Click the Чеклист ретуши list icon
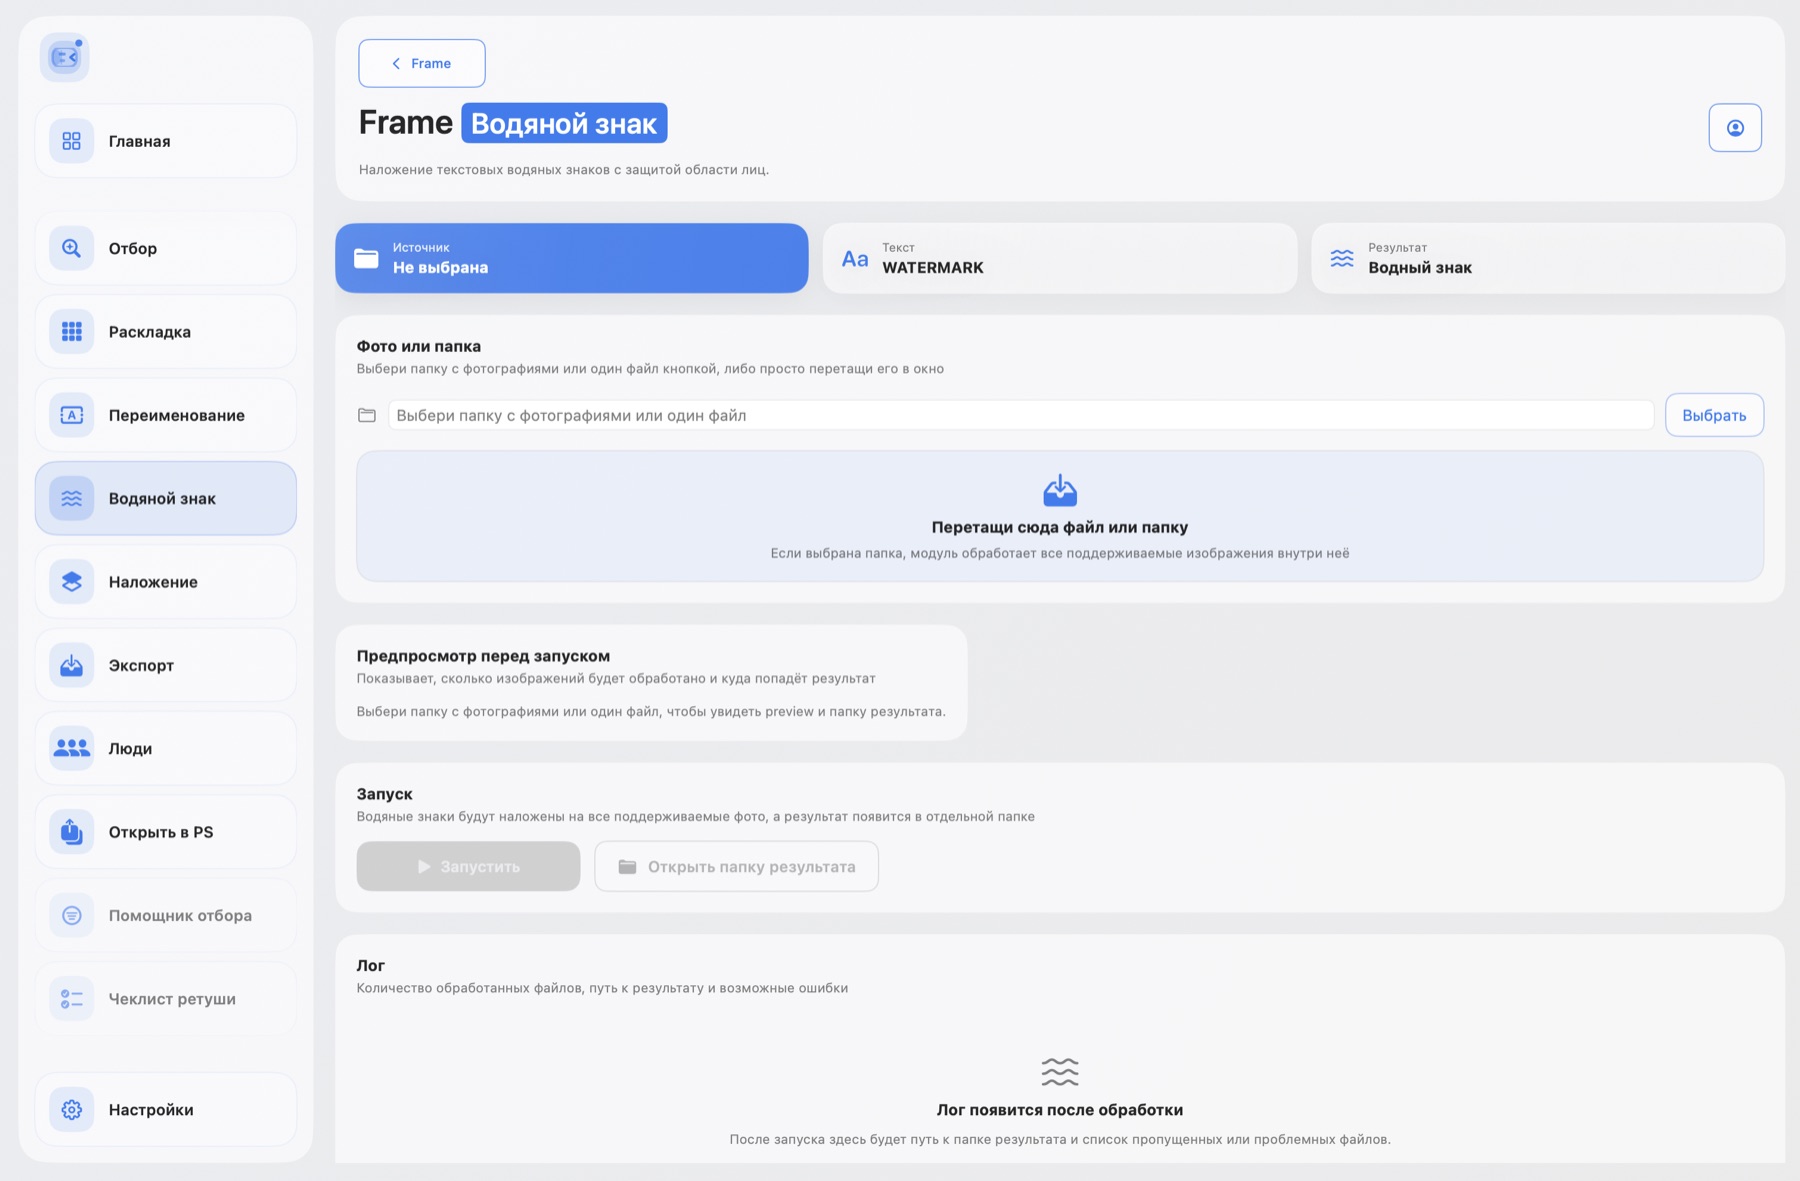Image resolution: width=1800 pixels, height=1181 pixels. 72,998
